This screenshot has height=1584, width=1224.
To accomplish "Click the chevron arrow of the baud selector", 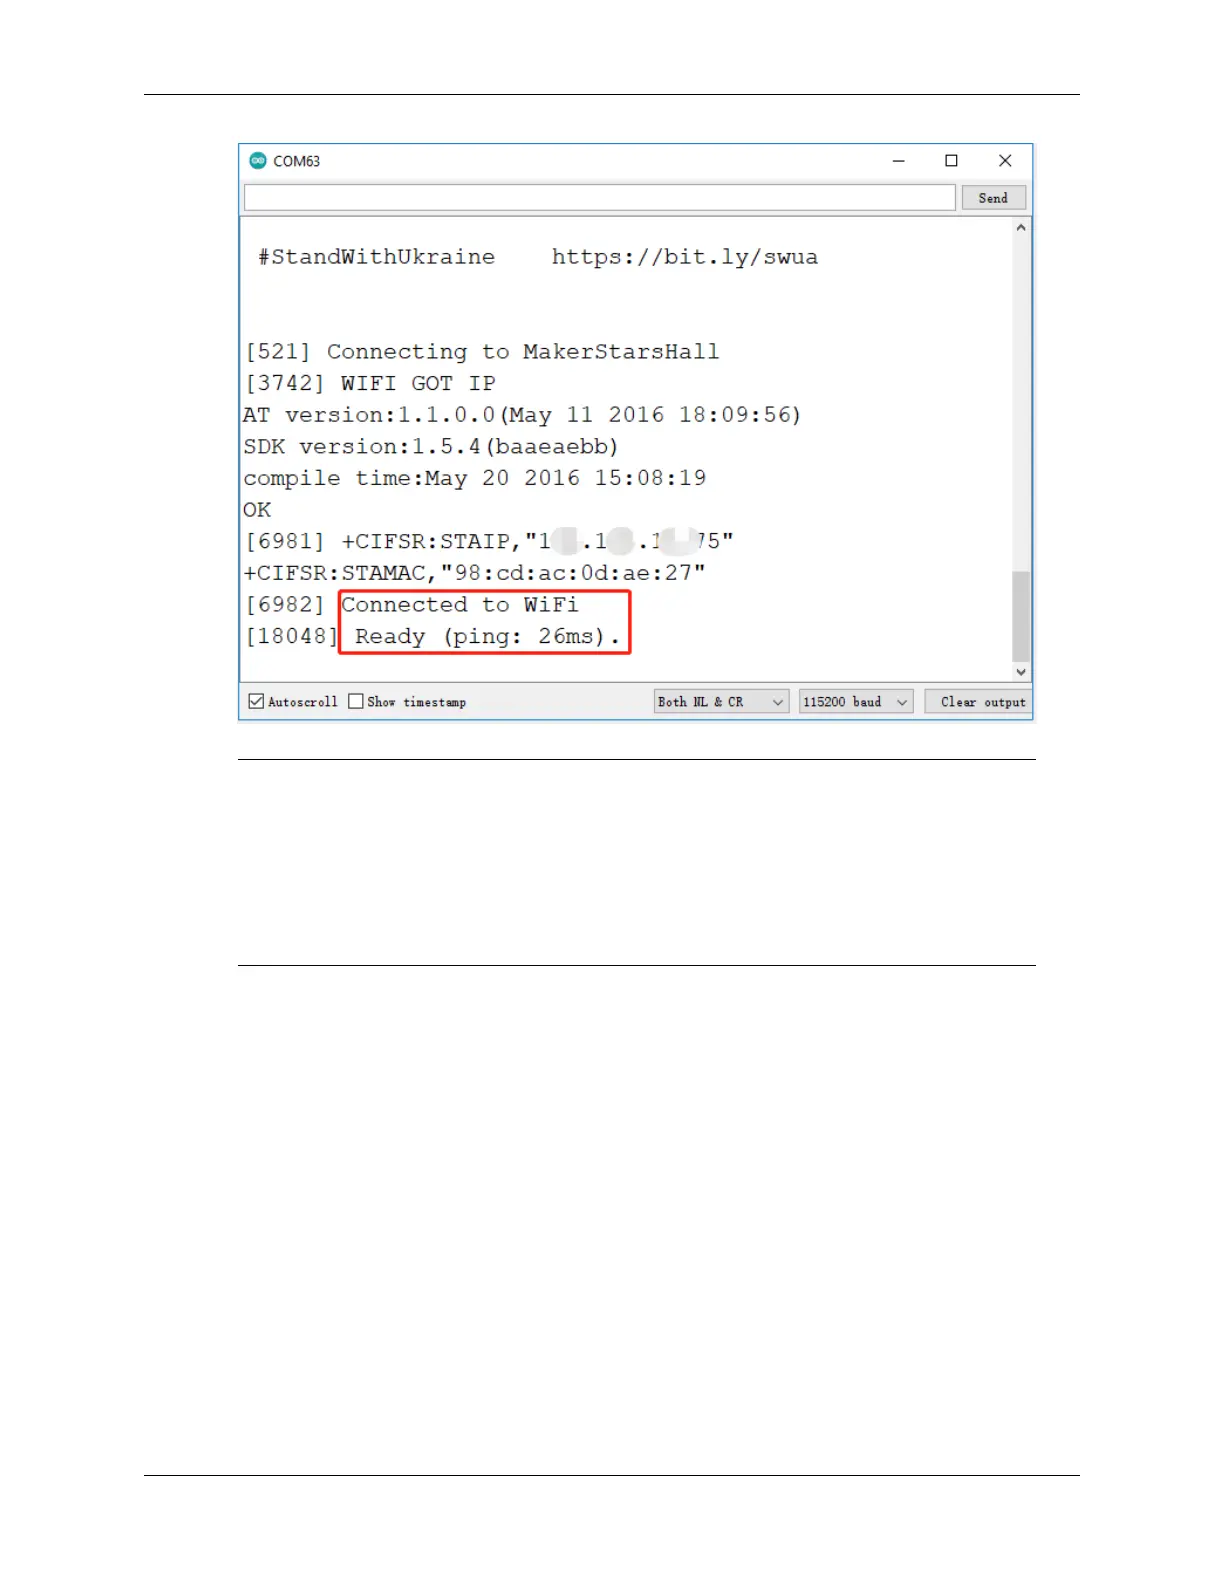I will pyautogui.click(x=902, y=702).
